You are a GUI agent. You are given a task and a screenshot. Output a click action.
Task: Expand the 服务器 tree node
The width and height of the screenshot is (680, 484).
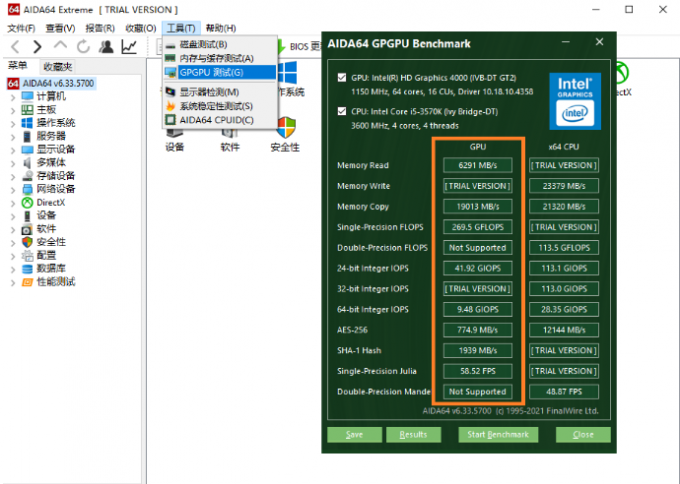(x=13, y=137)
